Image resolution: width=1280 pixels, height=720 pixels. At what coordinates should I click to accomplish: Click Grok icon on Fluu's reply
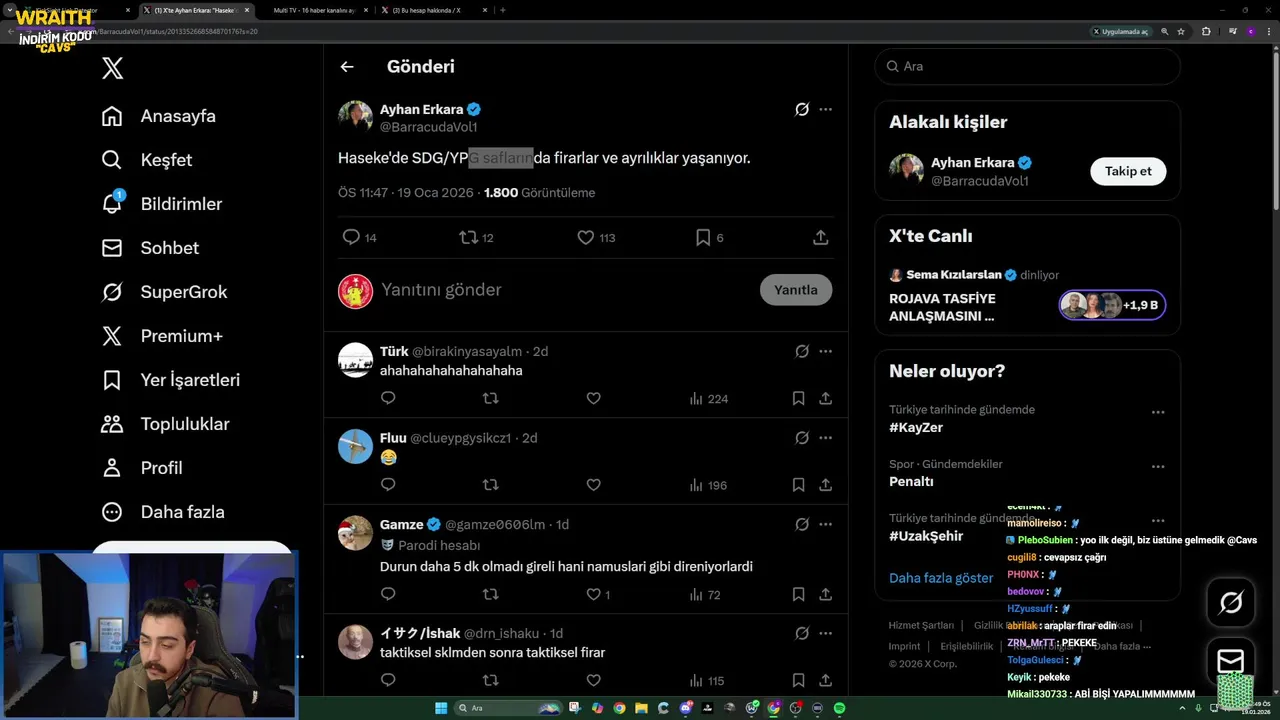pyautogui.click(x=802, y=438)
